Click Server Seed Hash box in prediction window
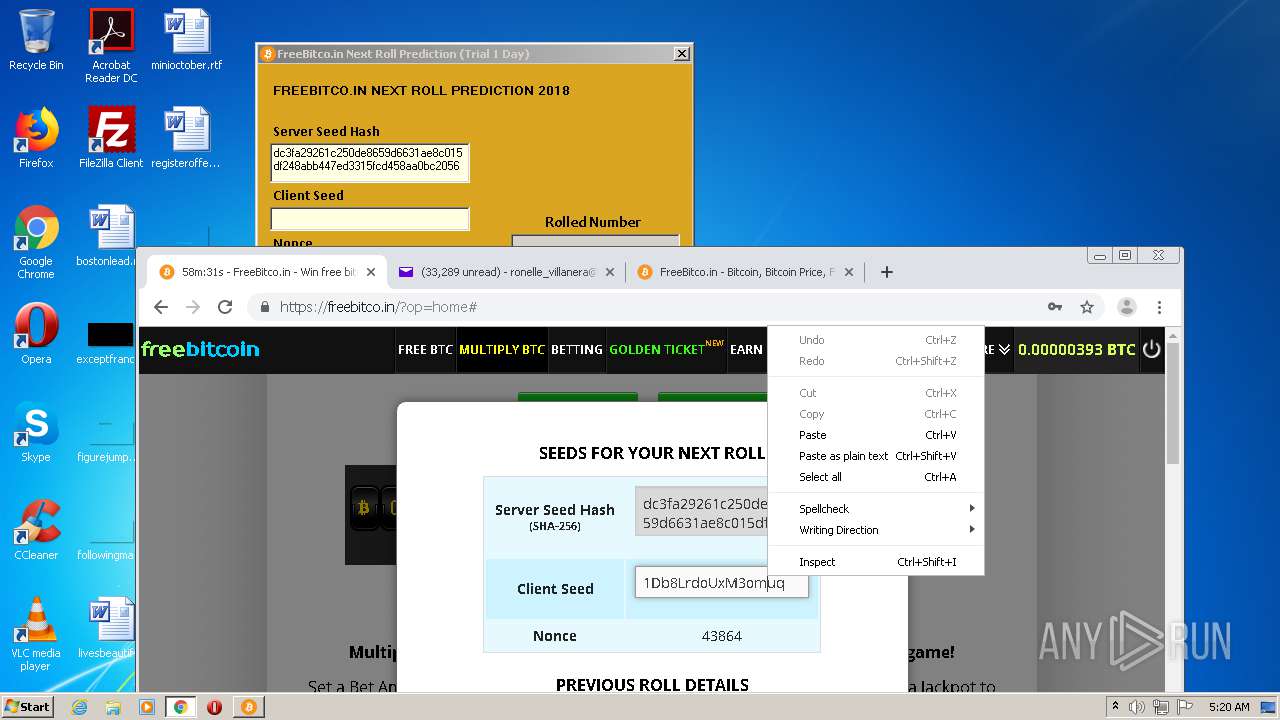The width and height of the screenshot is (1280, 720). (370, 163)
